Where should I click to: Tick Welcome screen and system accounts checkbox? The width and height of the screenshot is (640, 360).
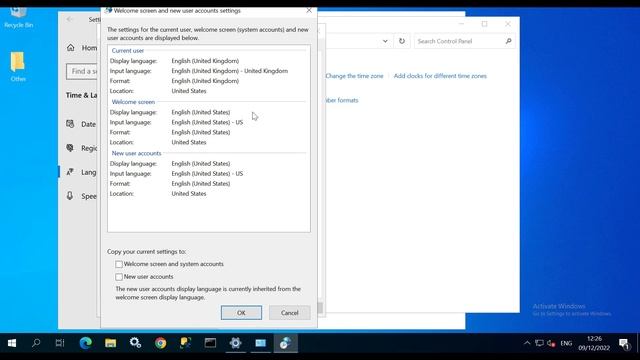(119, 264)
